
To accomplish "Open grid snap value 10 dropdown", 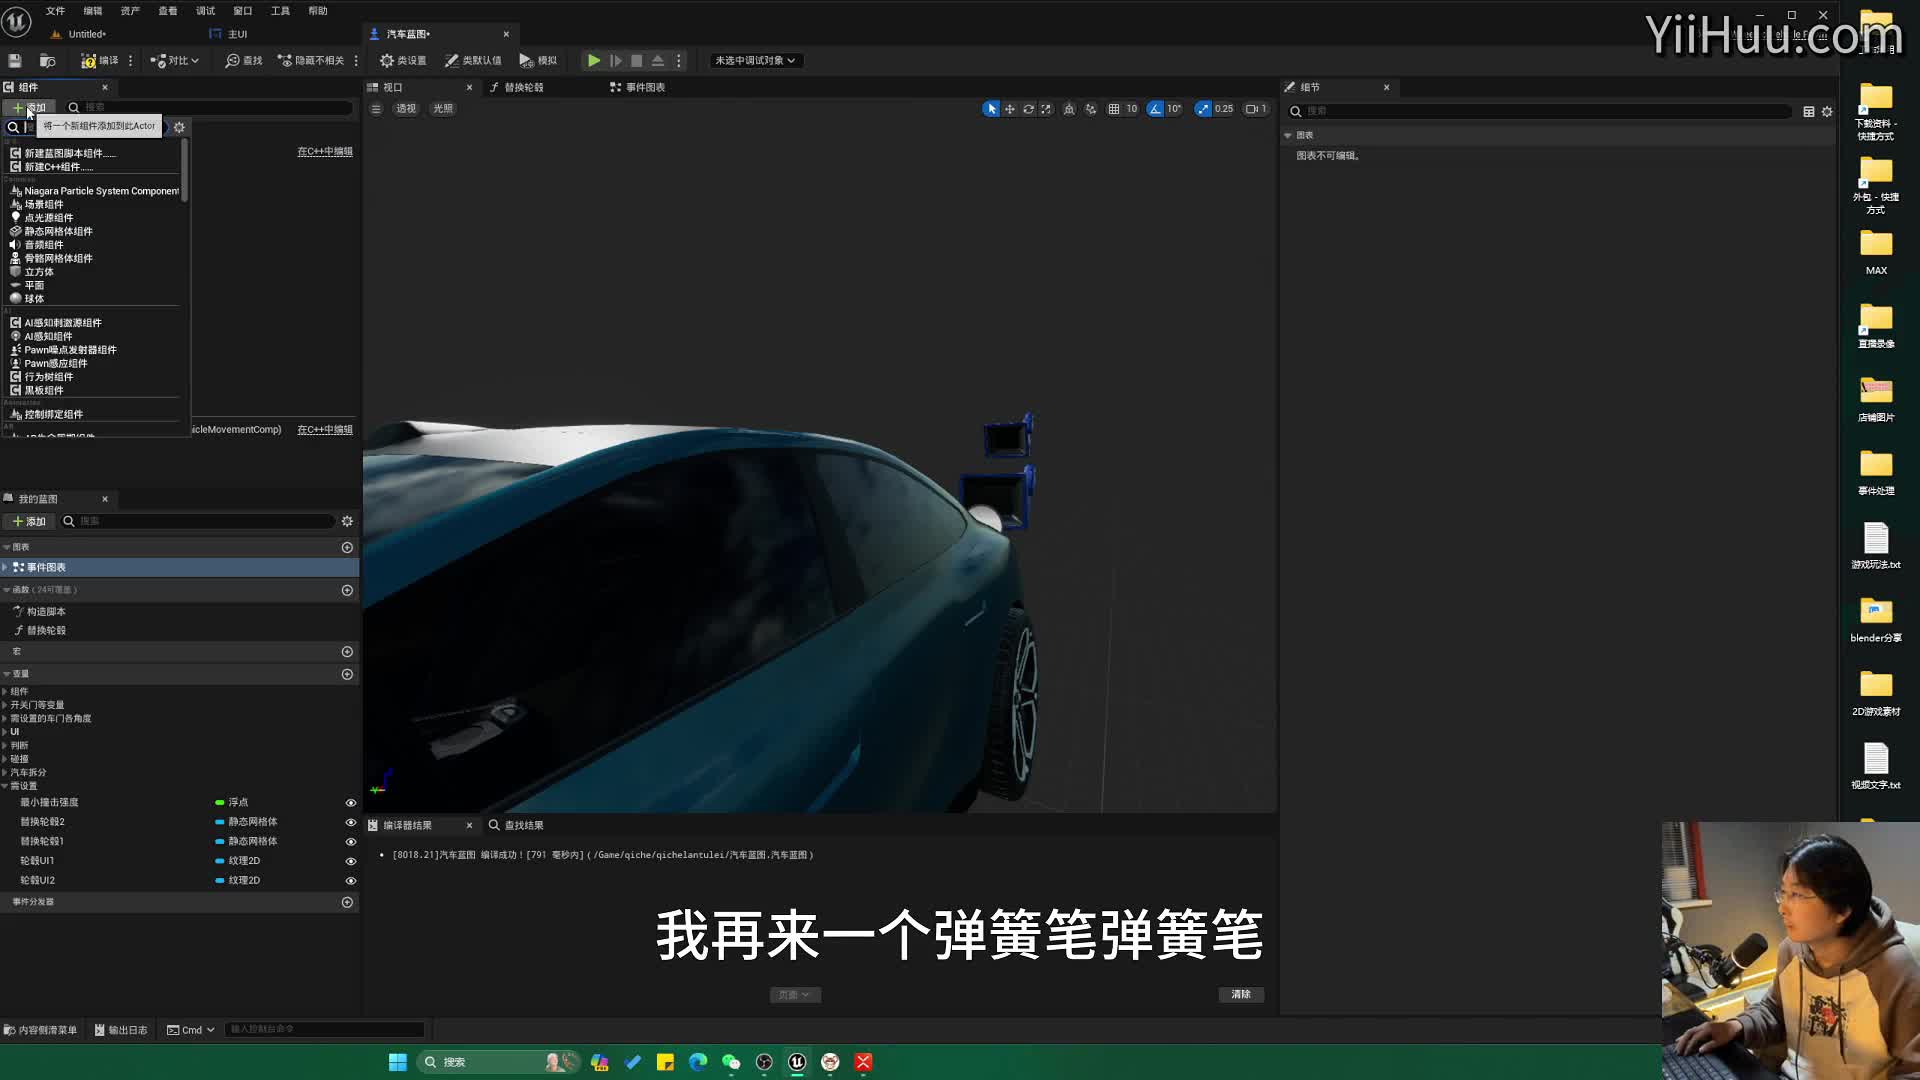I will click(1132, 109).
